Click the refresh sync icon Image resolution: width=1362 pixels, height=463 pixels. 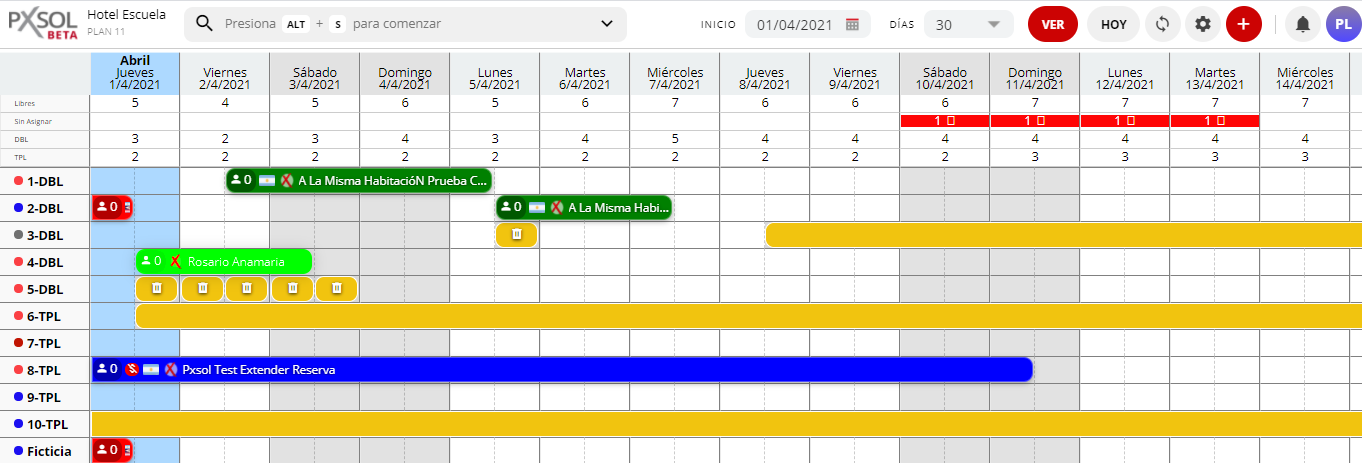pyautogui.click(x=1162, y=24)
